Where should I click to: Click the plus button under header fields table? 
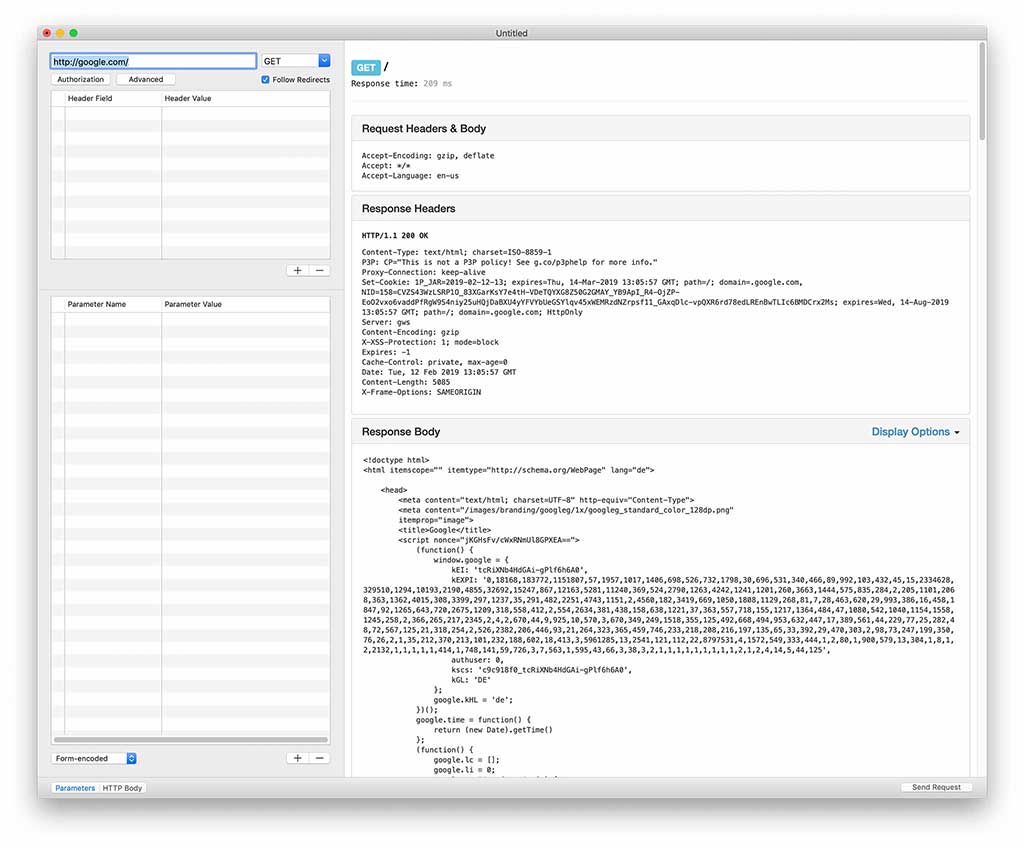pyautogui.click(x=298, y=270)
